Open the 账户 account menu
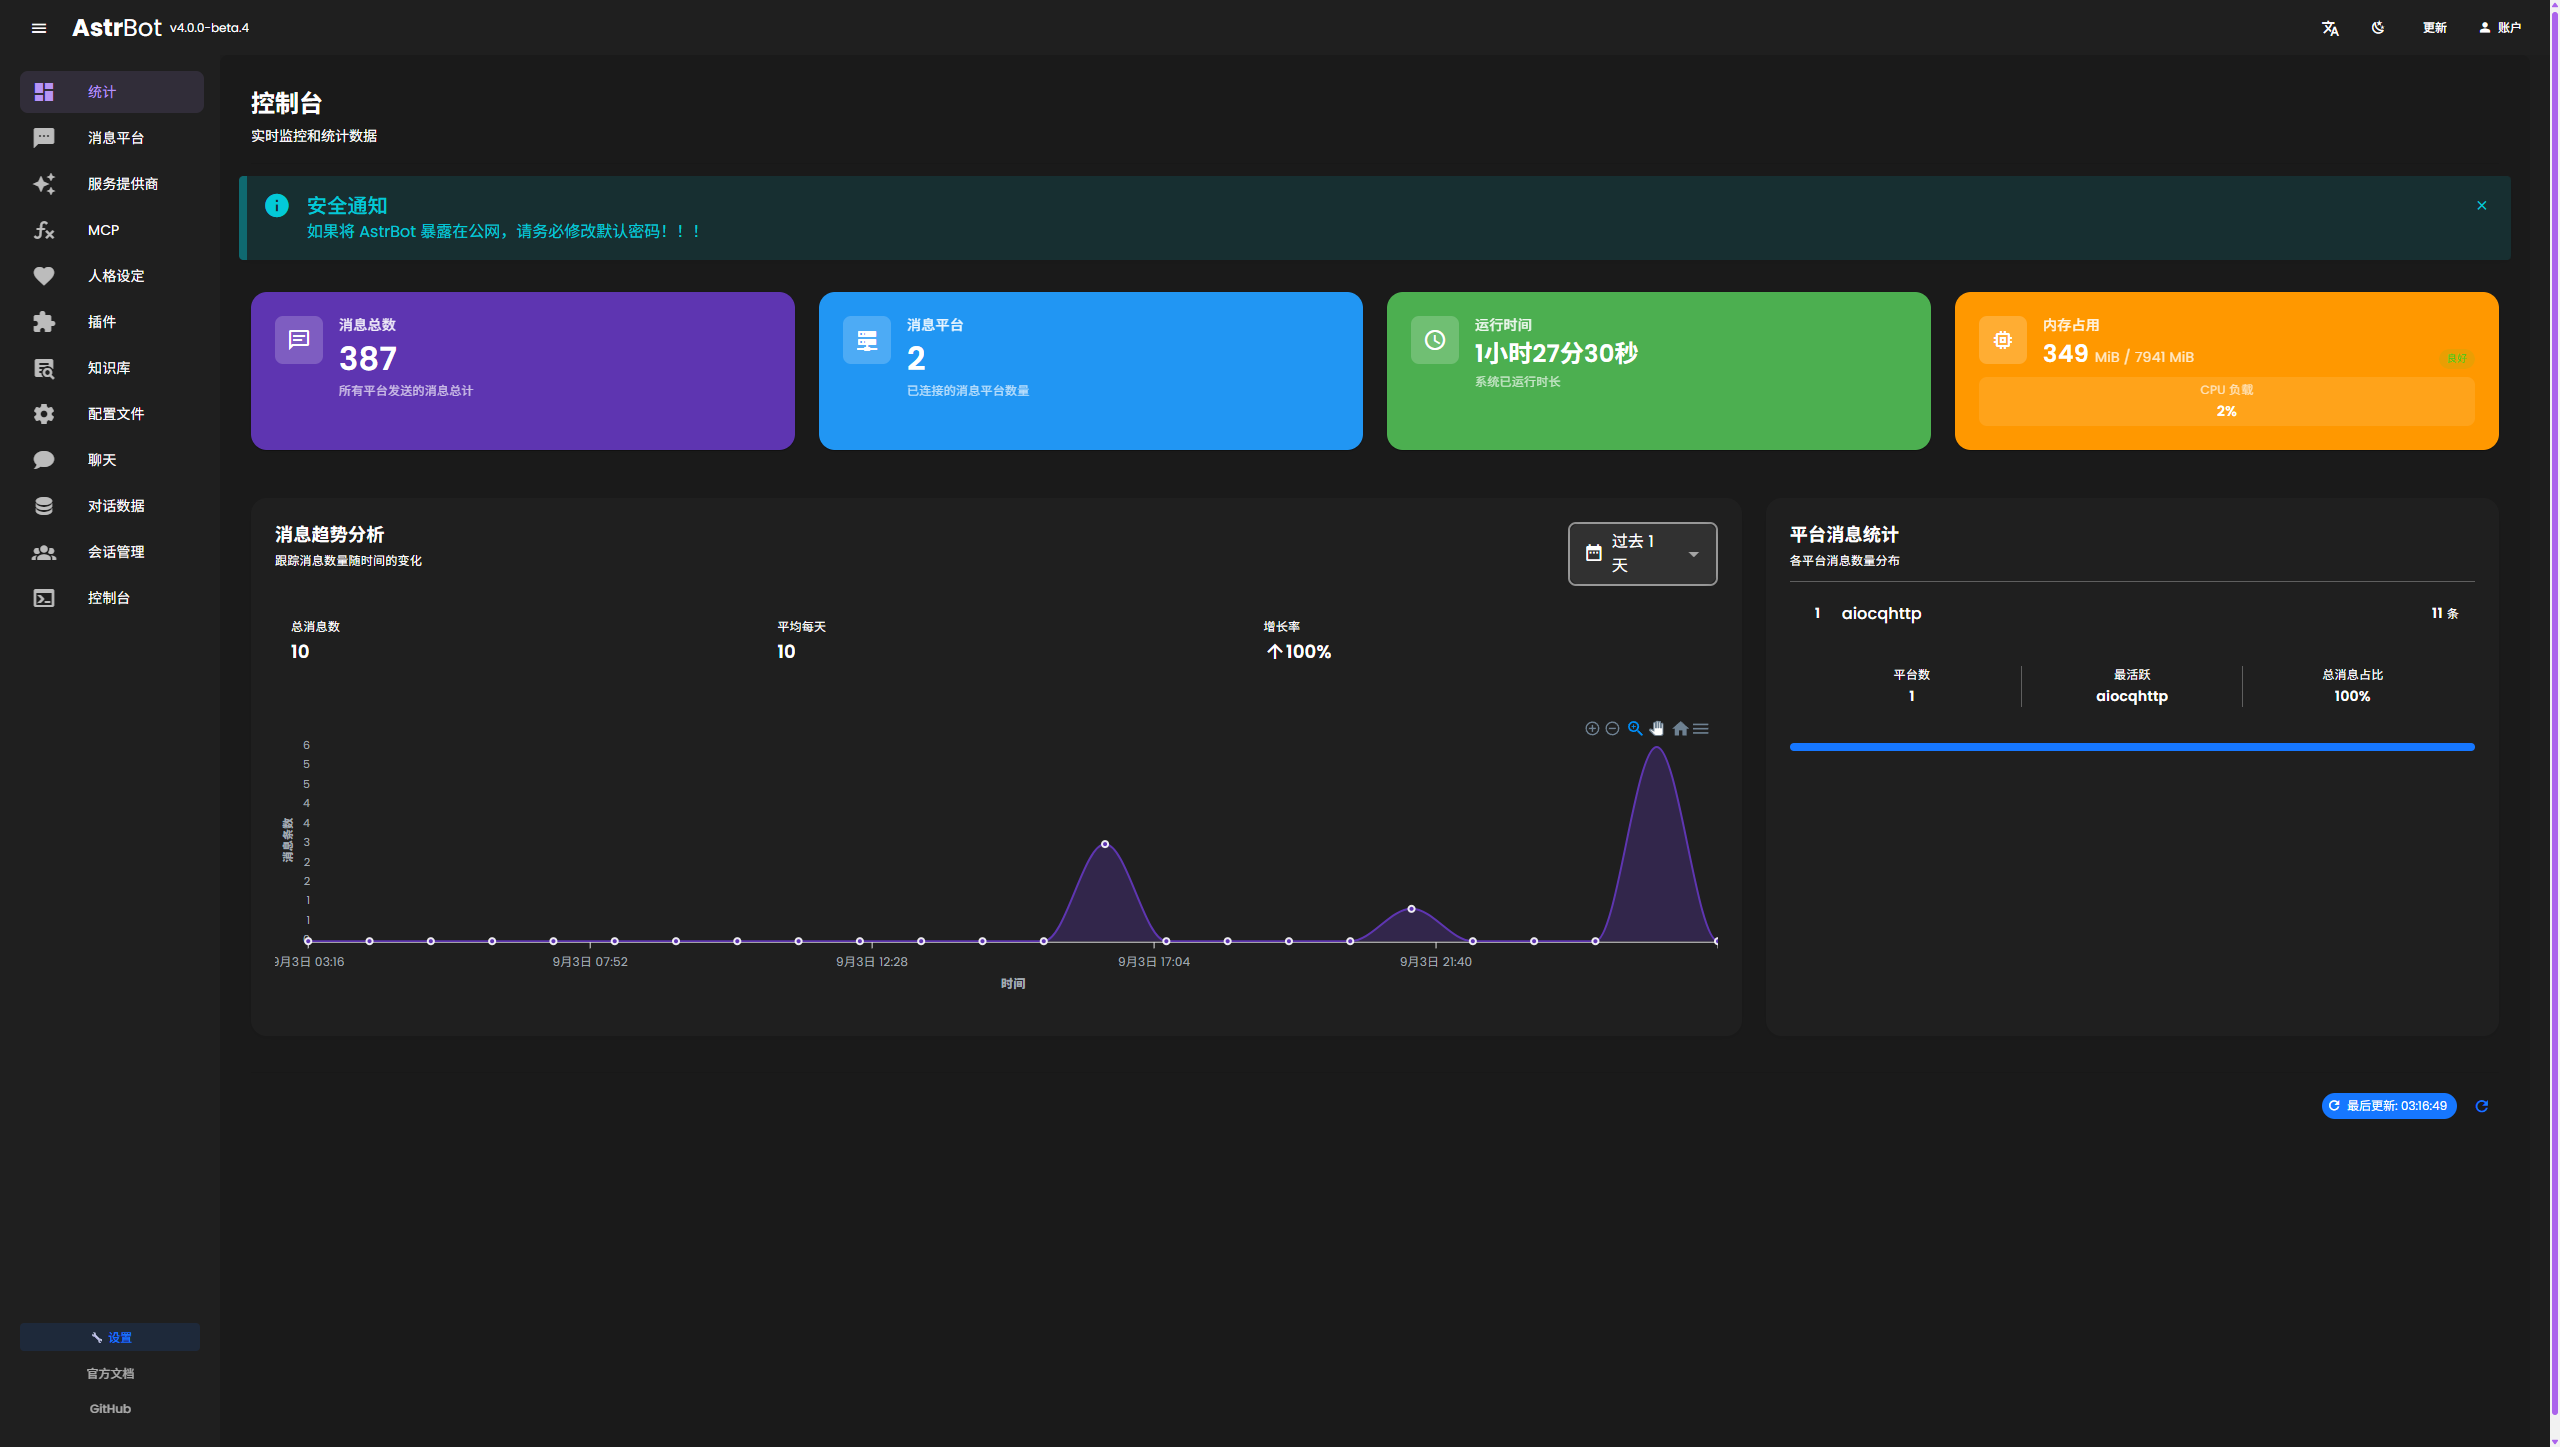 pyautogui.click(x=2500, y=28)
